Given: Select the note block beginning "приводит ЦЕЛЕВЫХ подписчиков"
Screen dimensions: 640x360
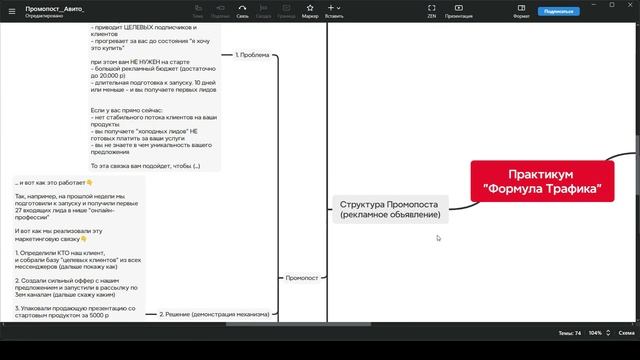Looking at the screenshot, I should tap(154, 97).
